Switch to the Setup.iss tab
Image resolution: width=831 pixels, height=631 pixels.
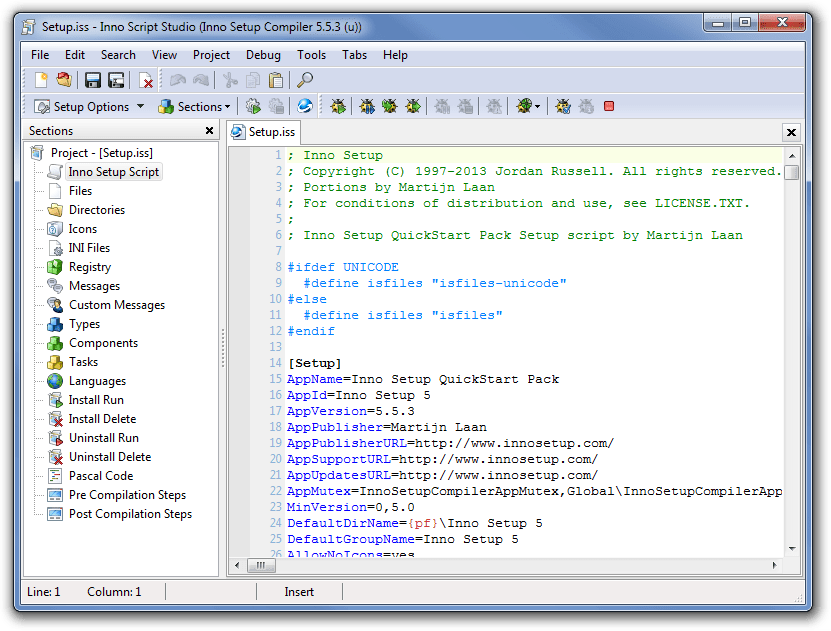pyautogui.click(x=263, y=132)
